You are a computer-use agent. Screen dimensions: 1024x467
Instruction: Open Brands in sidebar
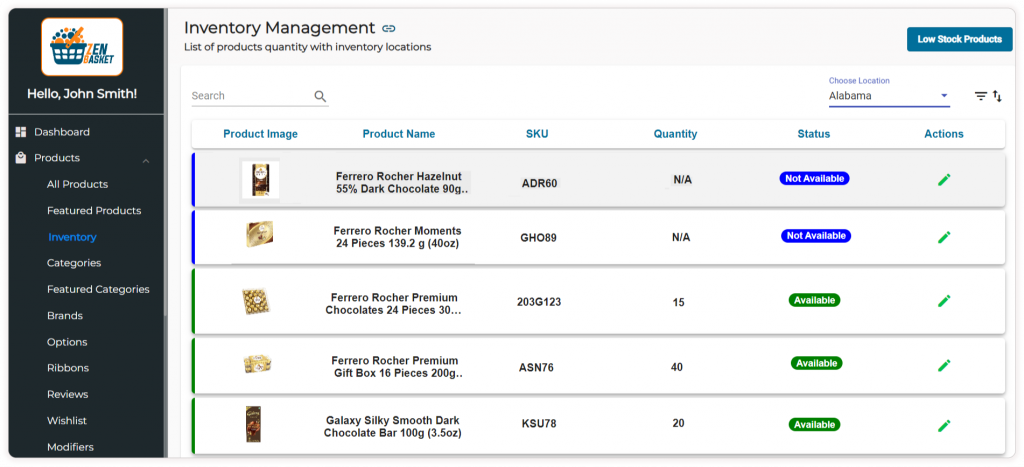tap(65, 315)
